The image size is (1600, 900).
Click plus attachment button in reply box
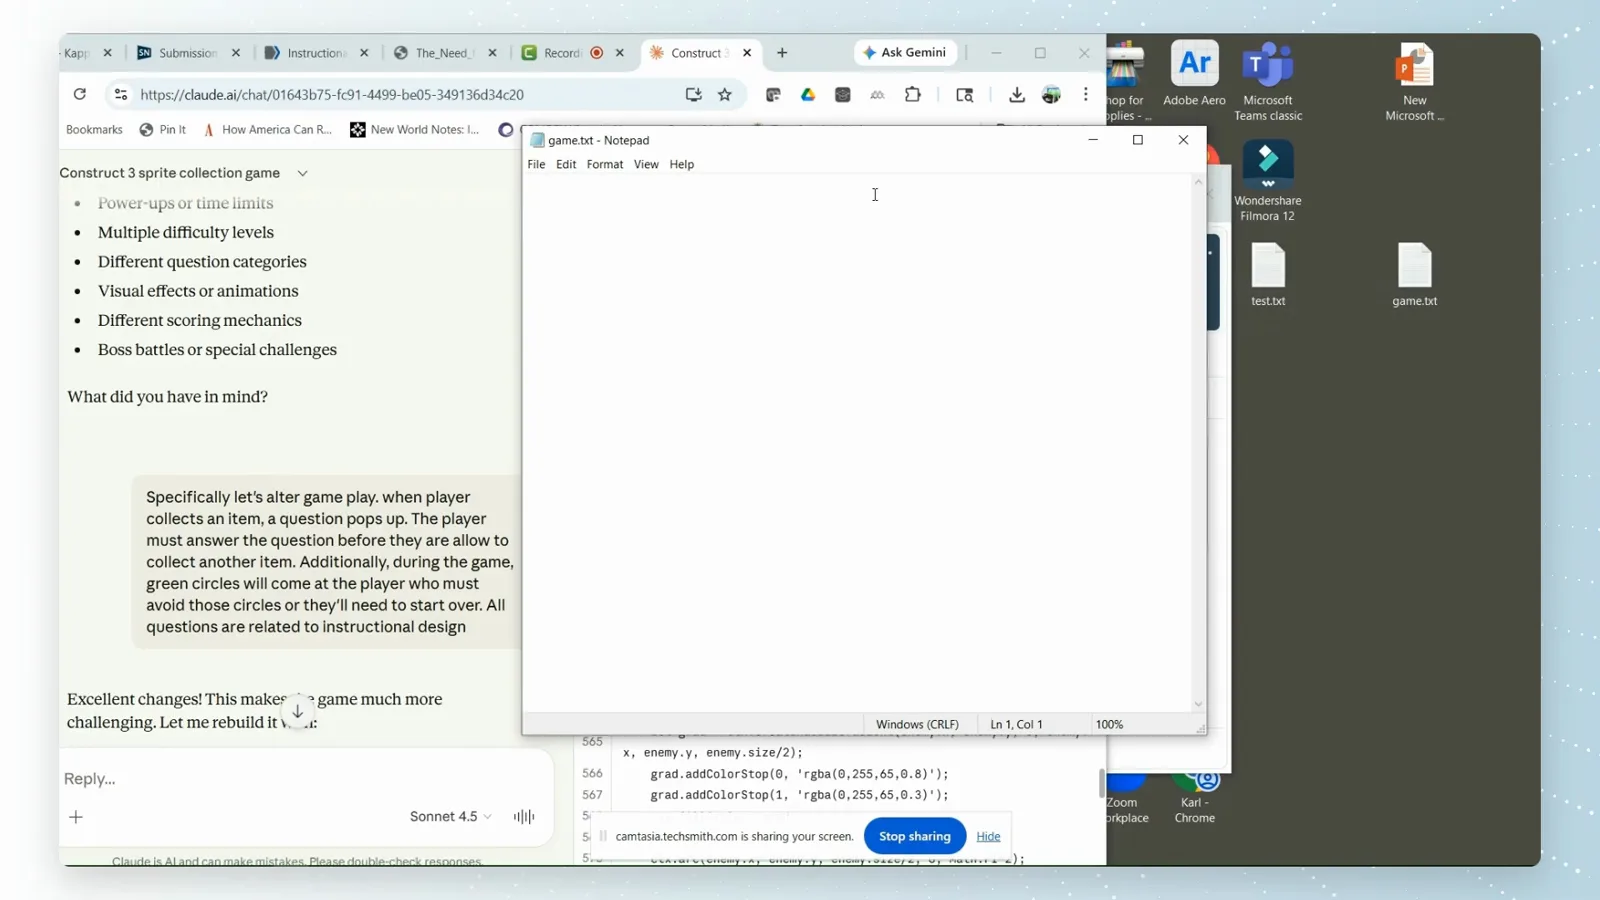tap(76, 817)
